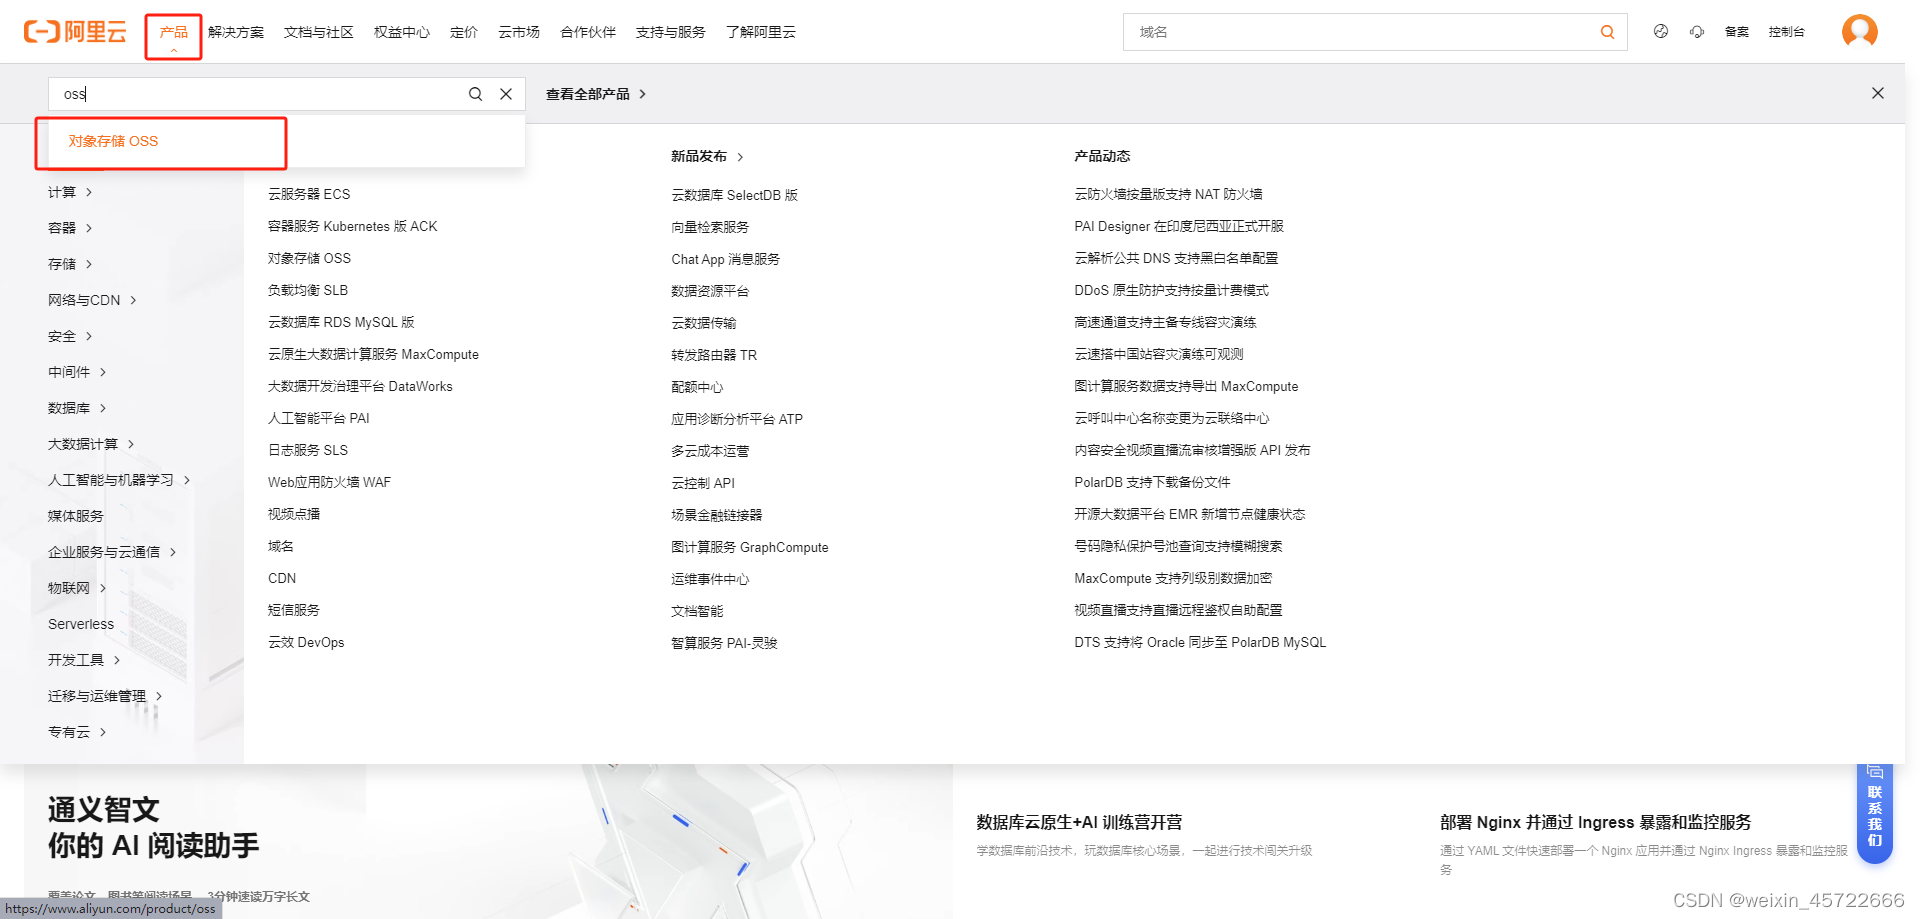Open the CDN product link
The height and width of the screenshot is (919, 1920).
(282, 578)
